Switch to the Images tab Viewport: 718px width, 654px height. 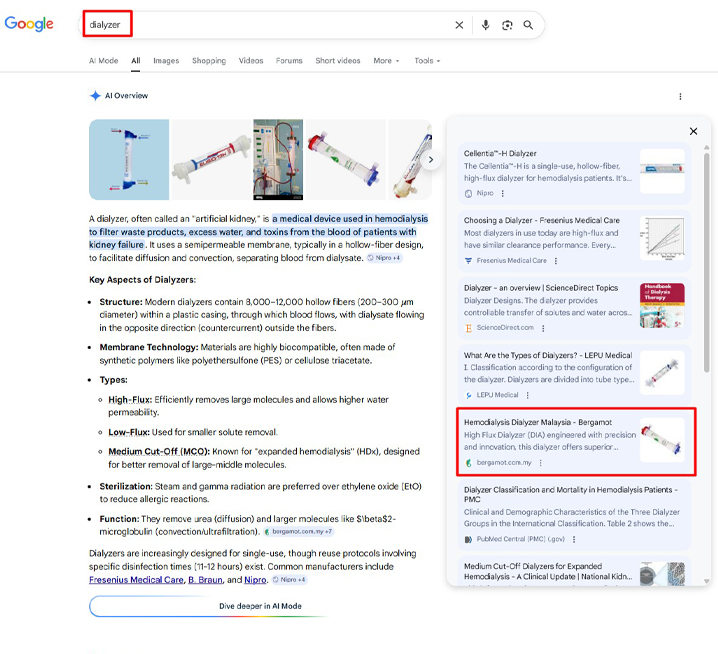[166, 60]
